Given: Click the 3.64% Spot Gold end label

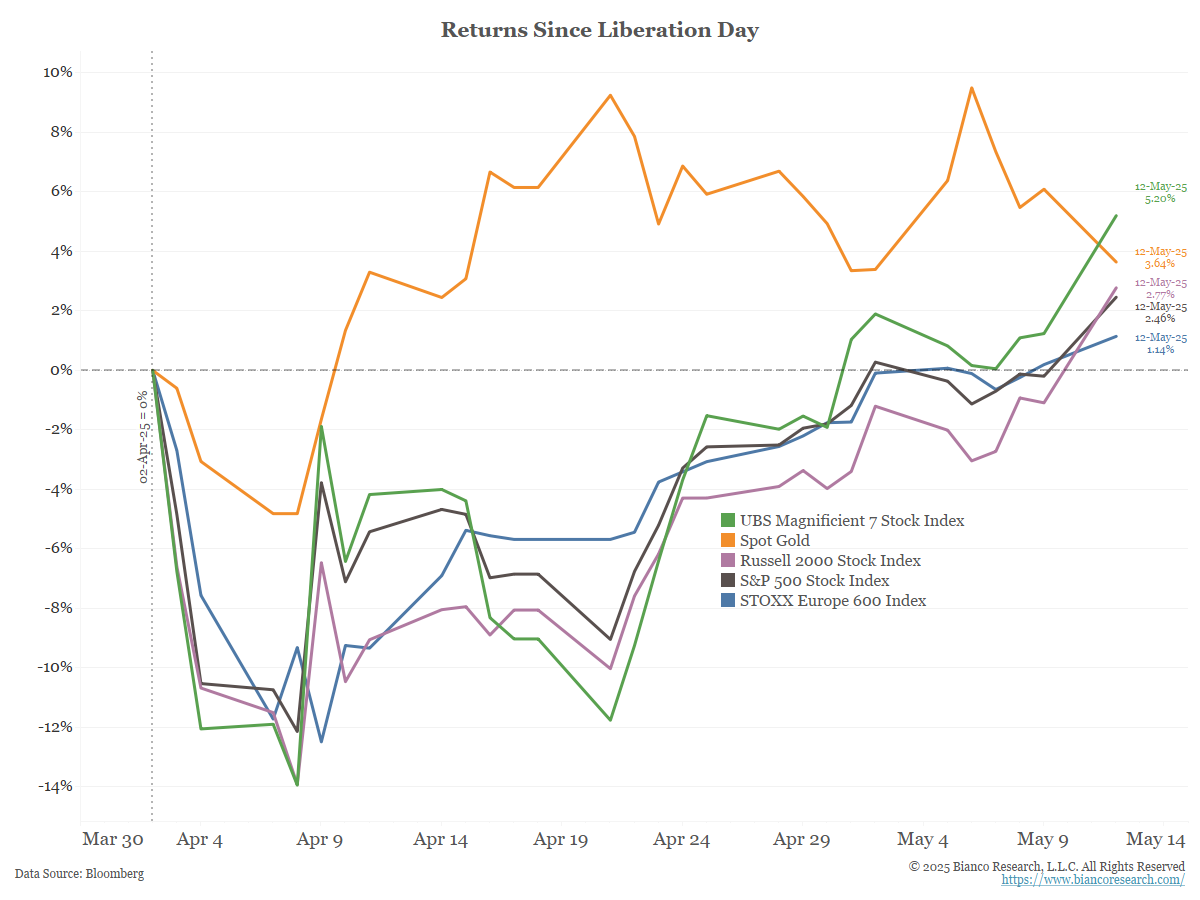Looking at the screenshot, I should [x=1160, y=264].
